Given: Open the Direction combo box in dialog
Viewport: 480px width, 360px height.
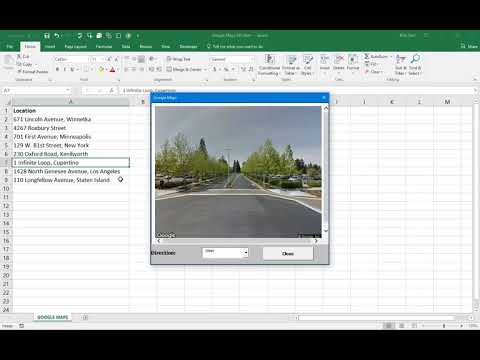Looking at the screenshot, I should (x=225, y=252).
